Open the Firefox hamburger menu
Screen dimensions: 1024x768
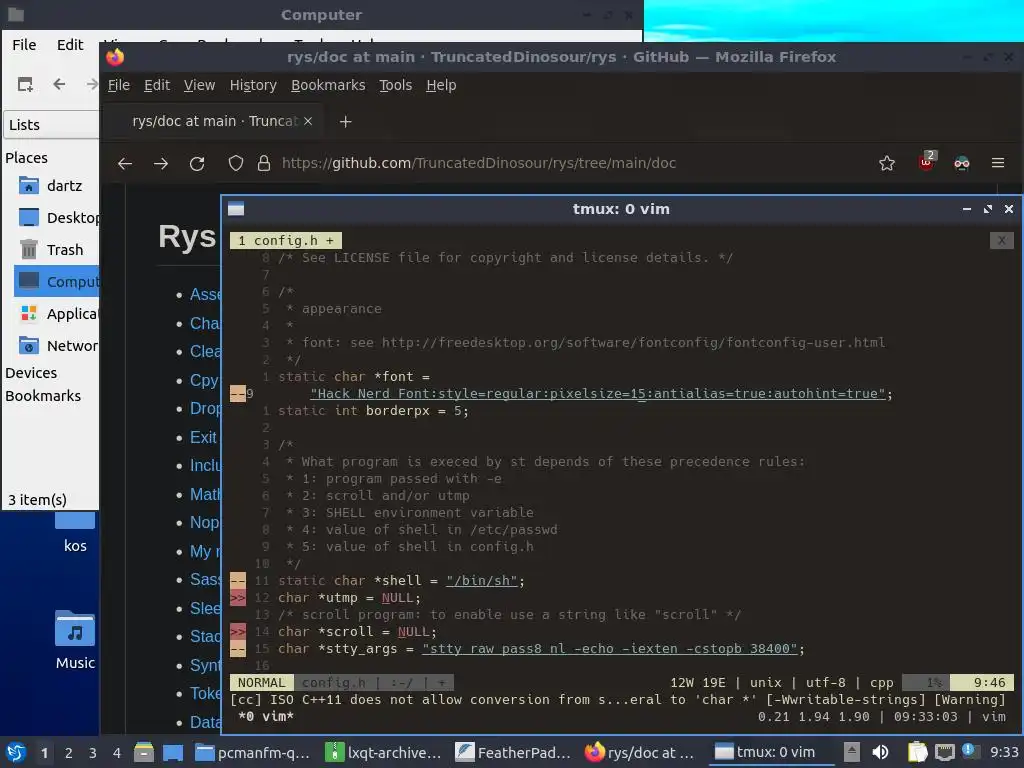click(x=998, y=163)
